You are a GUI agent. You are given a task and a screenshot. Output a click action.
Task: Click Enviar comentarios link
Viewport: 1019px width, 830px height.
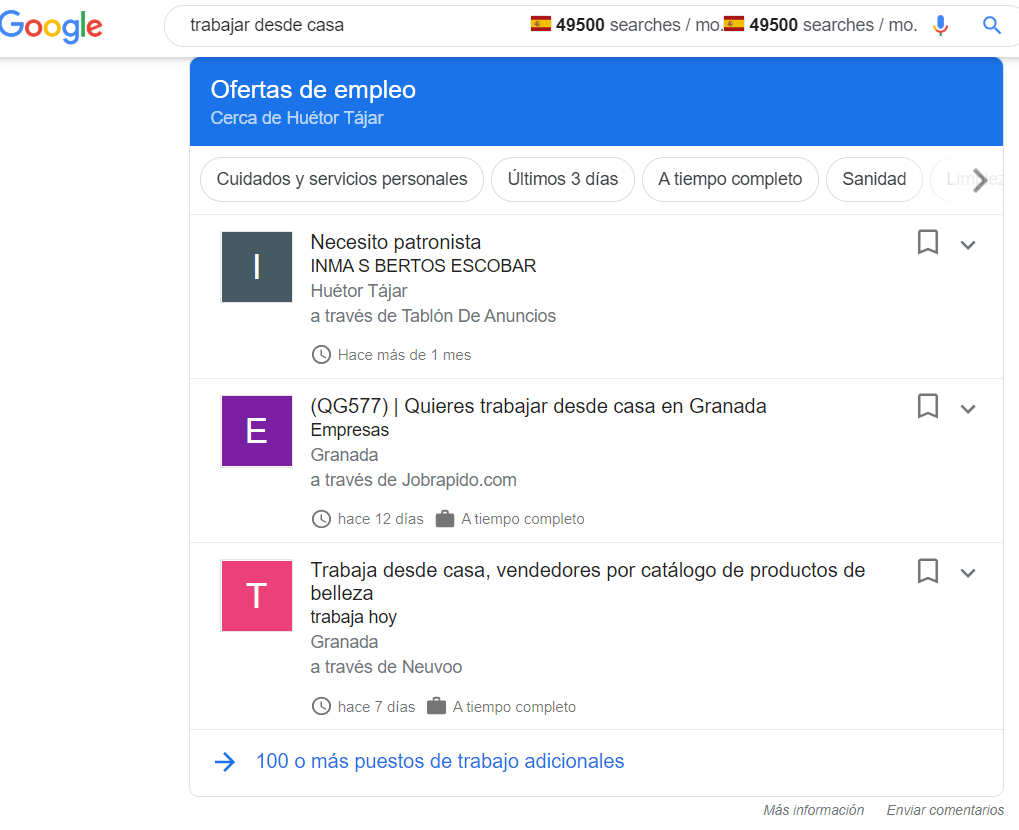pyautogui.click(x=945, y=811)
